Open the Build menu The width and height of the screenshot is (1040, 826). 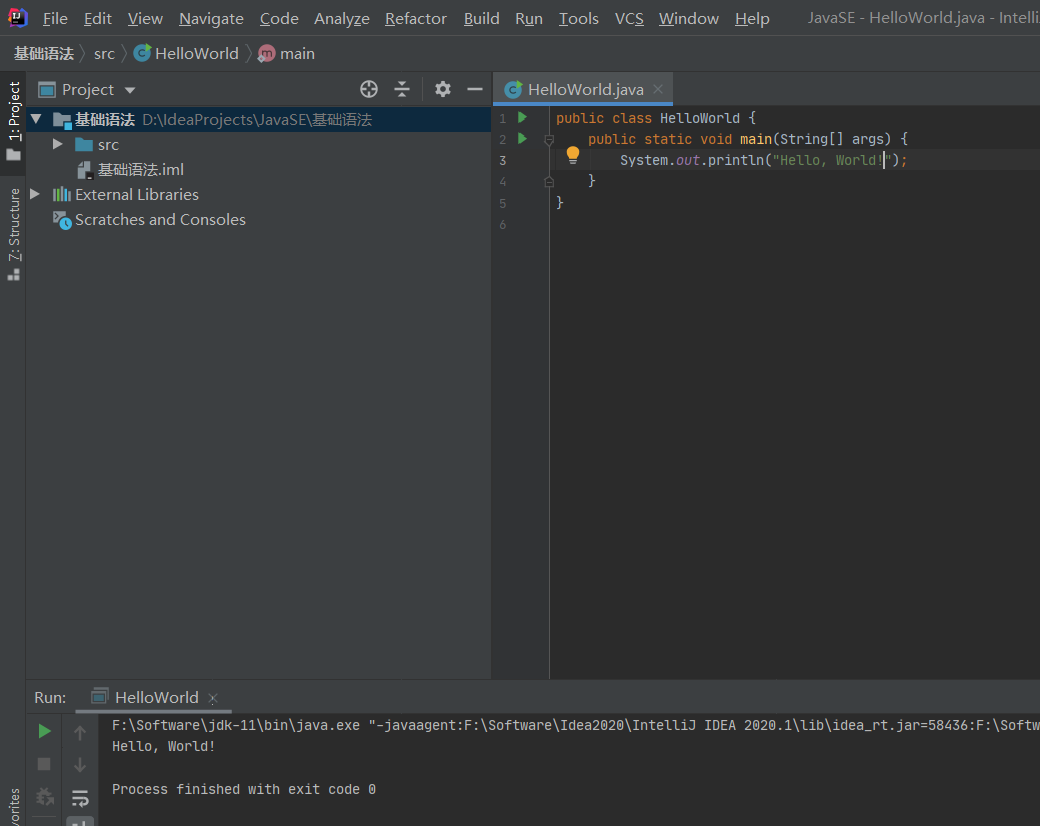click(482, 19)
